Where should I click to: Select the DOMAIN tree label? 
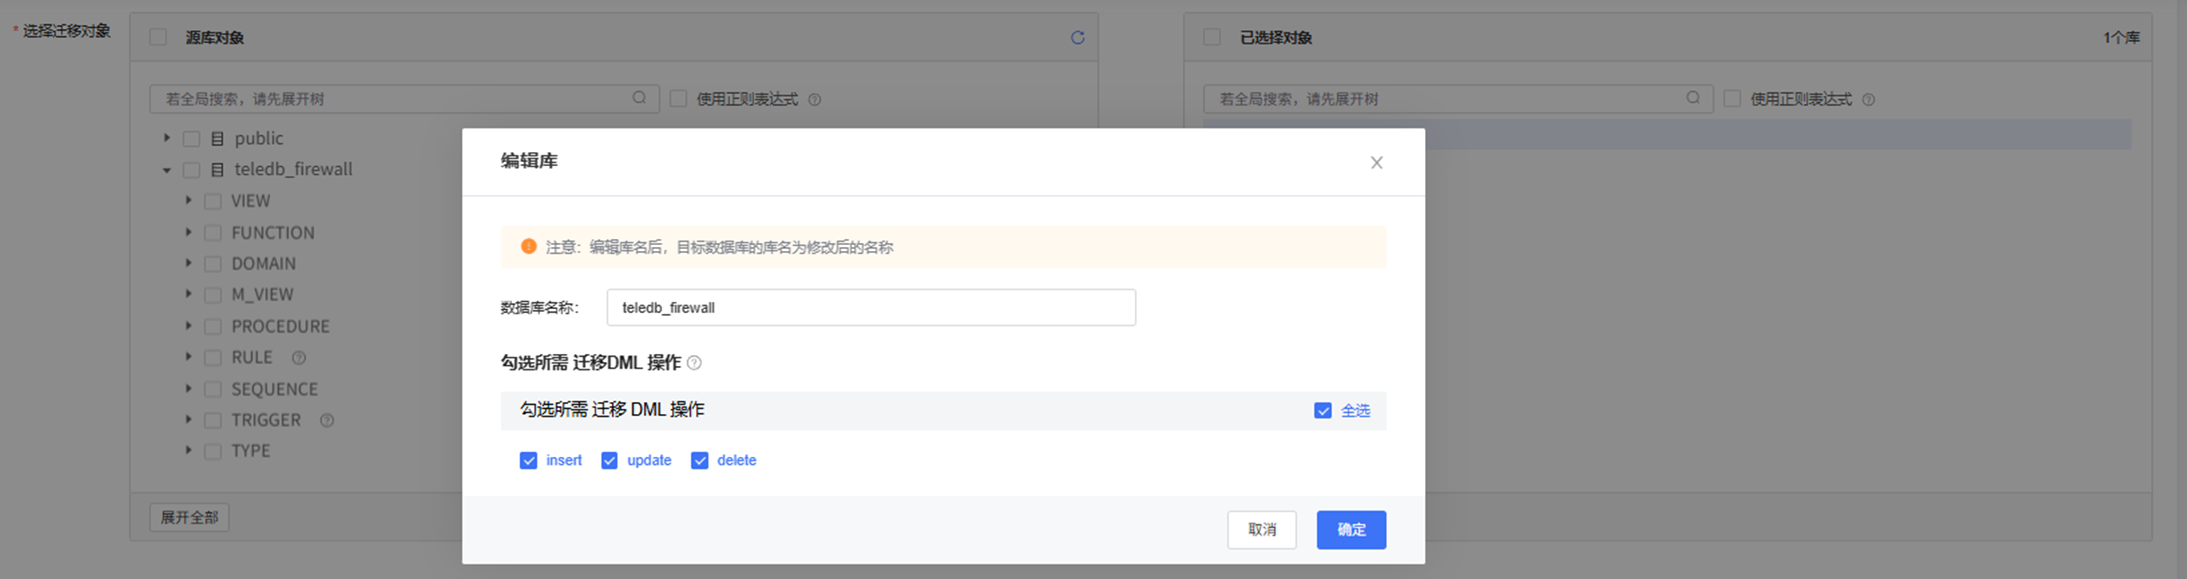tap(263, 264)
